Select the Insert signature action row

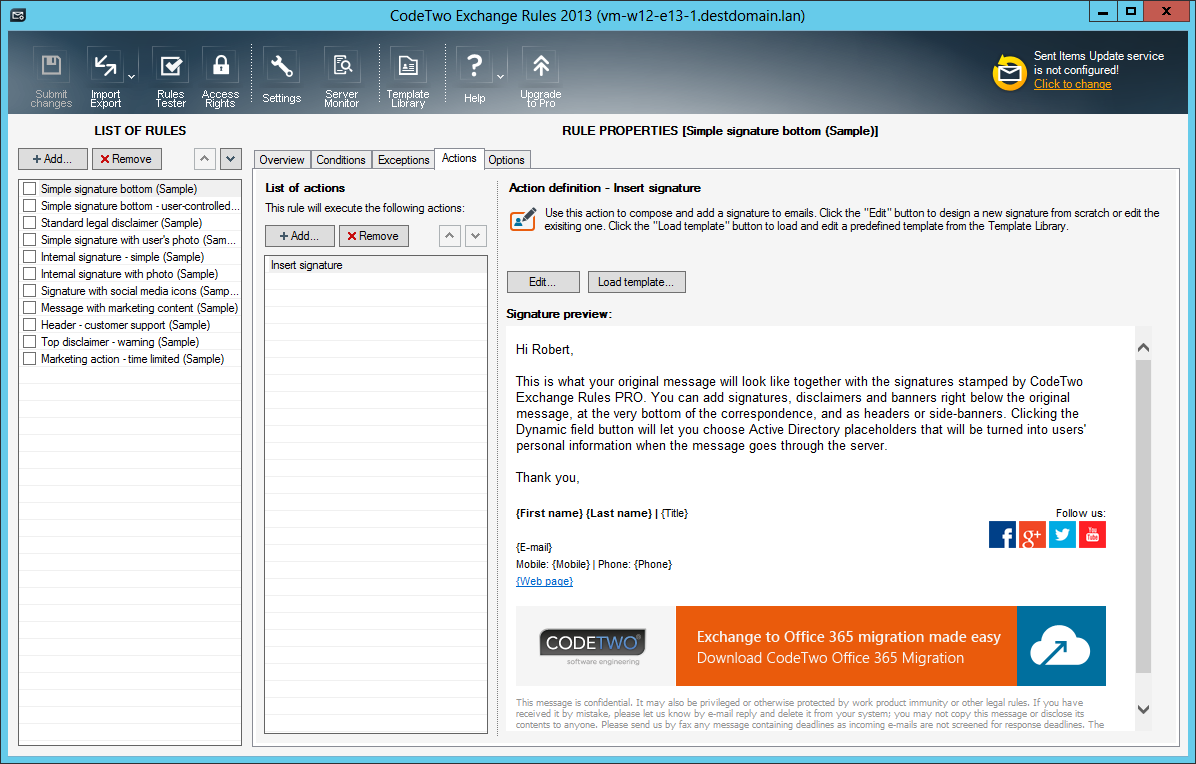[376, 265]
